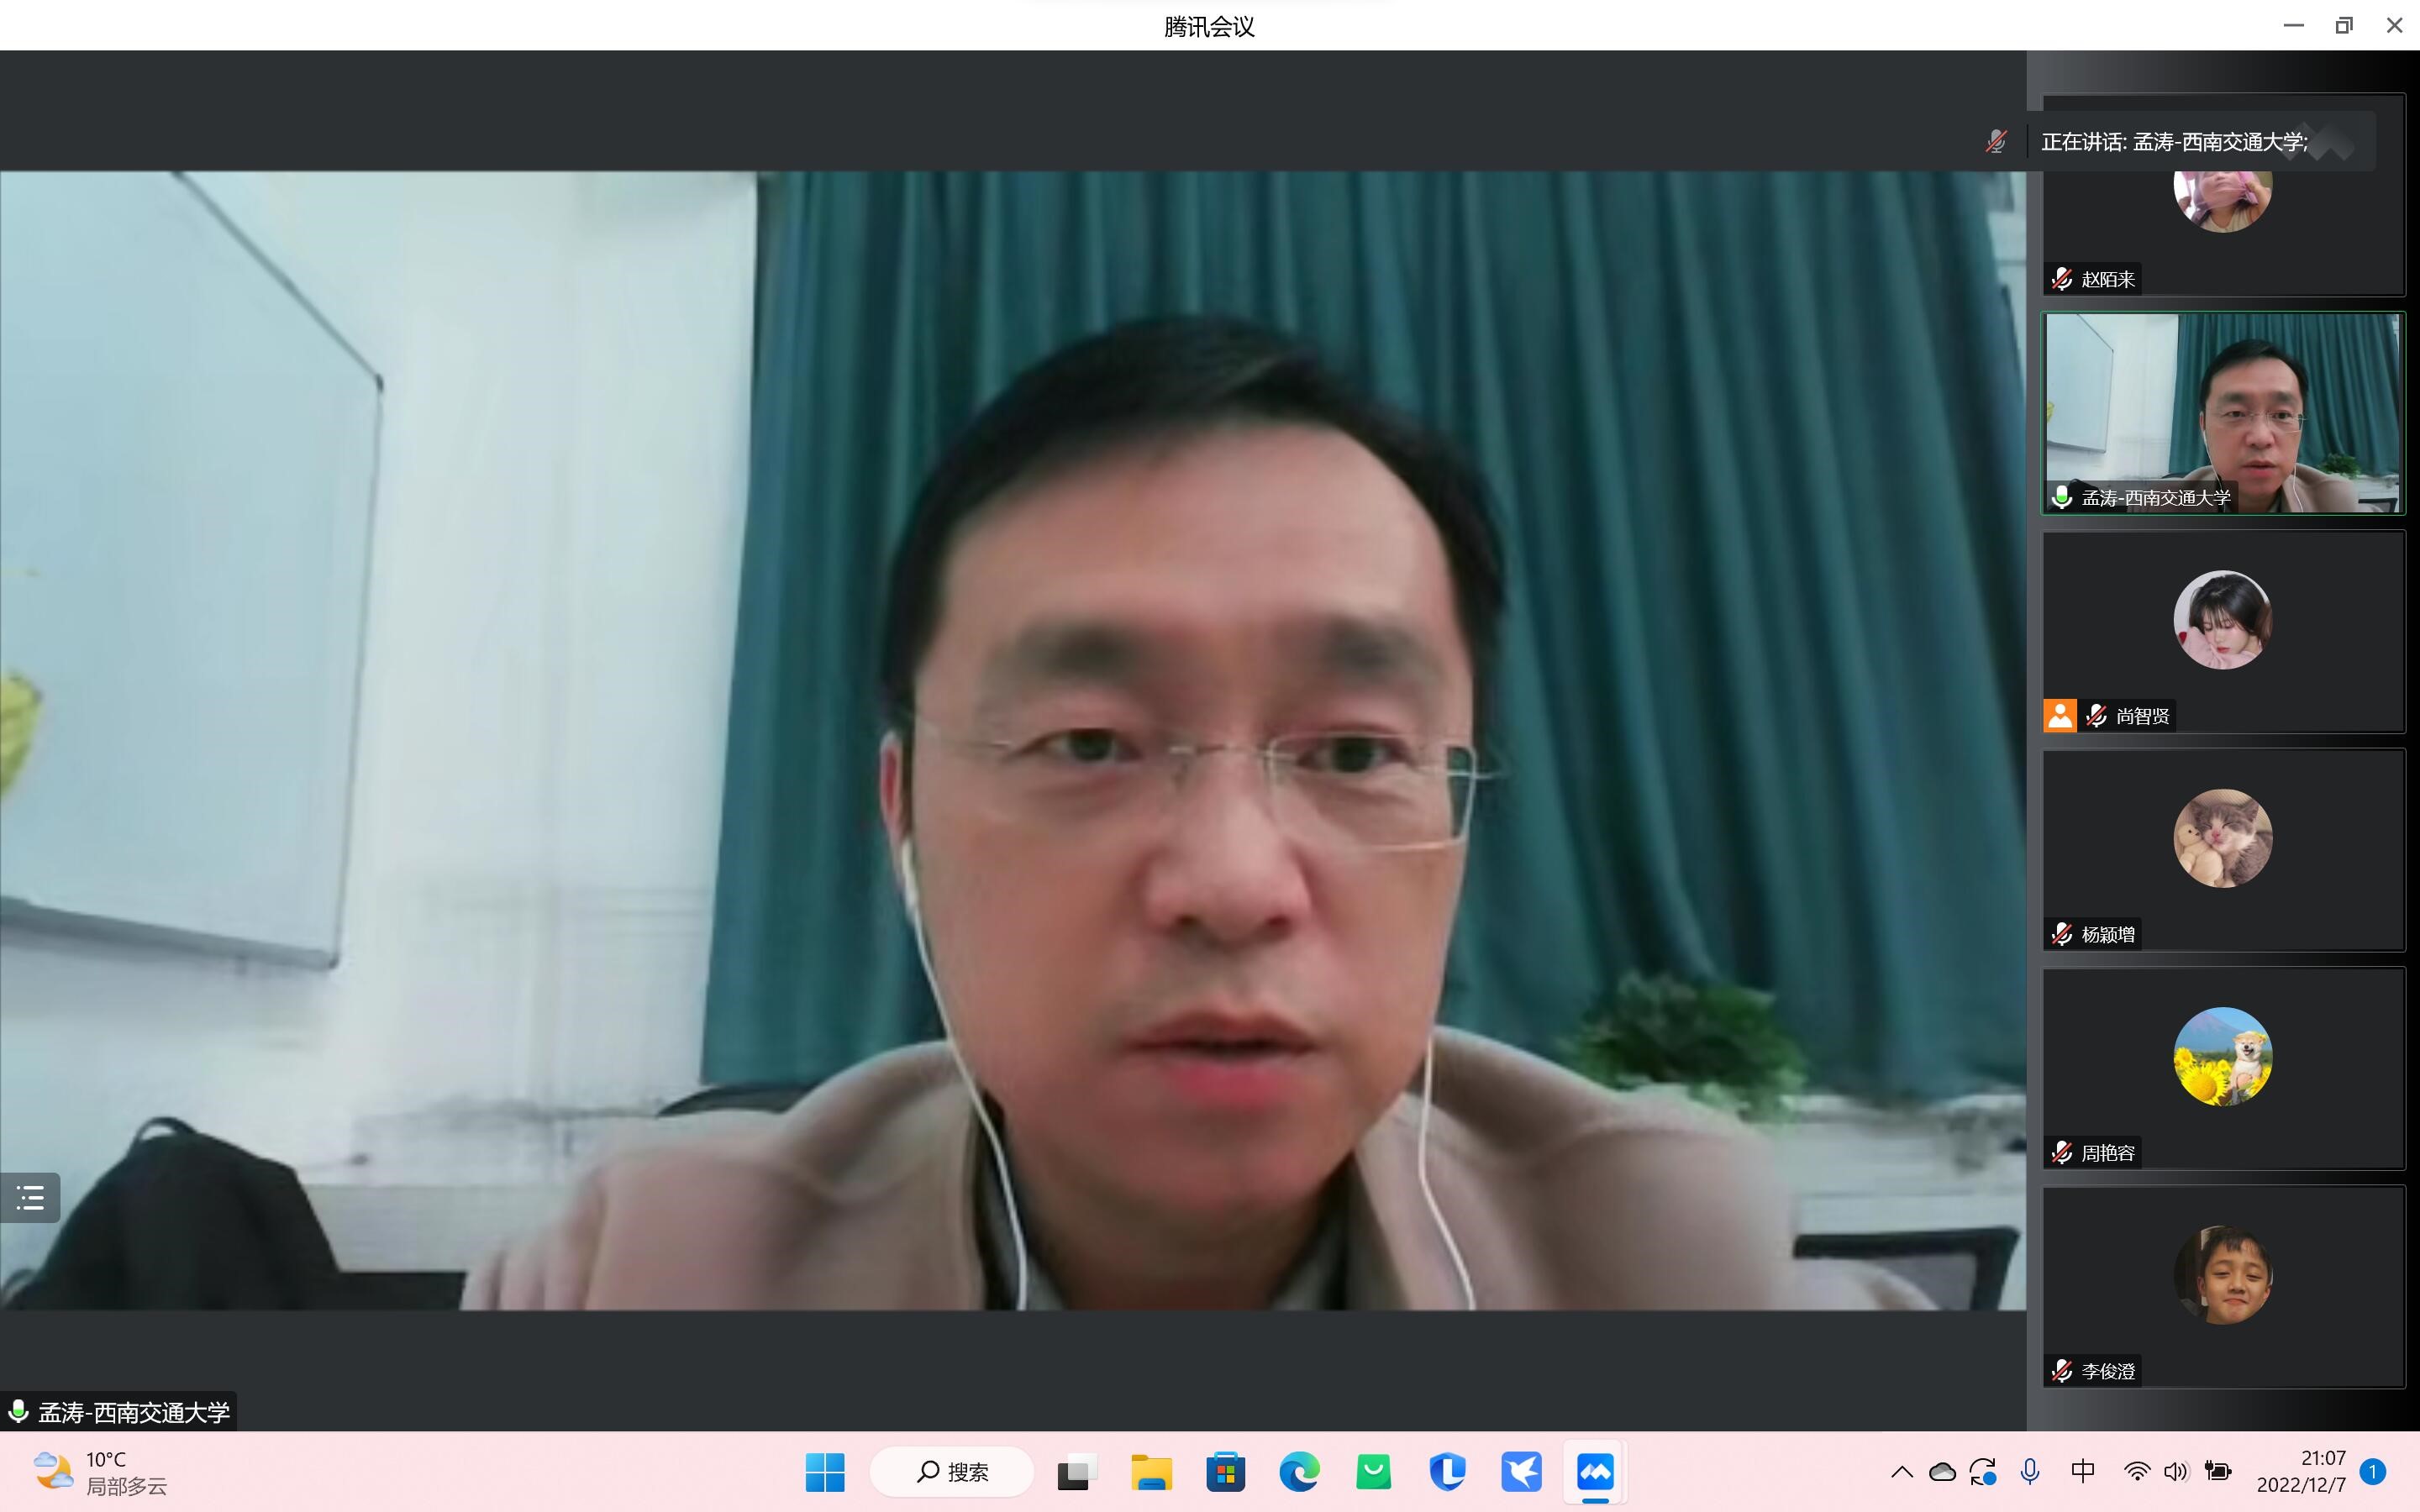Select 周艳容's sunflower avatar
2420x1512 pixels.
coord(2222,1056)
